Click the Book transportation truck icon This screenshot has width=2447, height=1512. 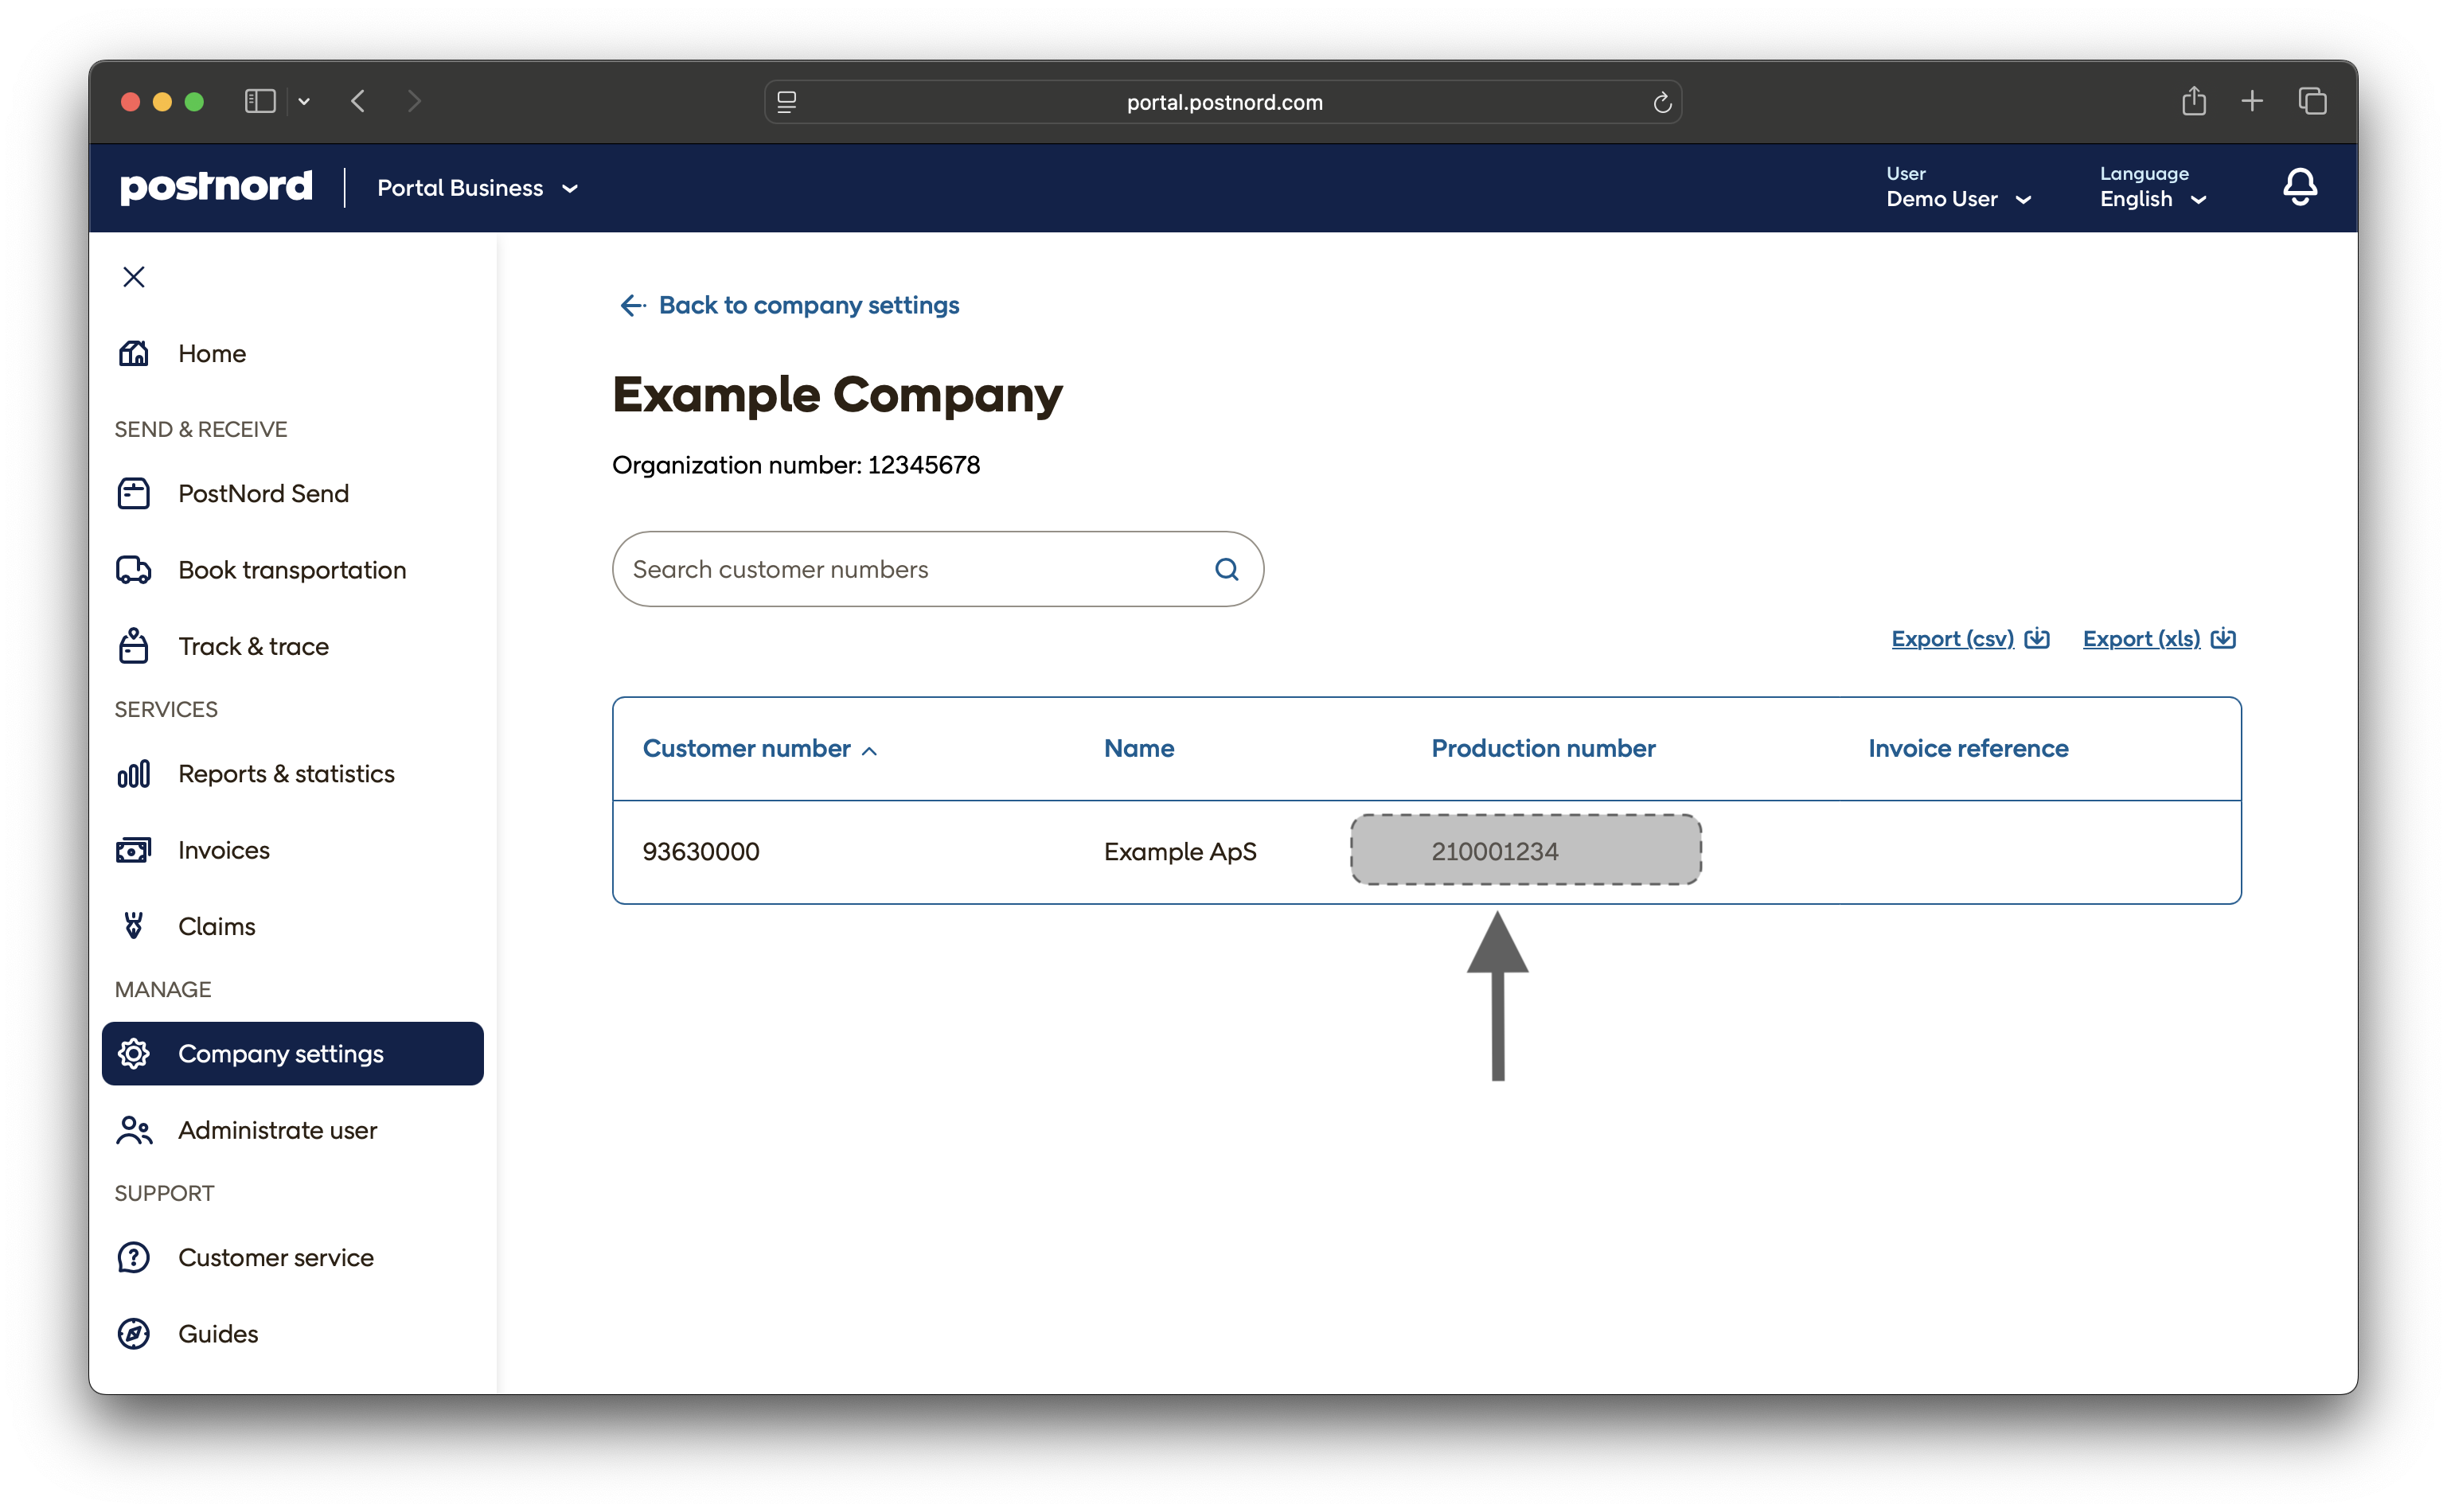pos(134,569)
